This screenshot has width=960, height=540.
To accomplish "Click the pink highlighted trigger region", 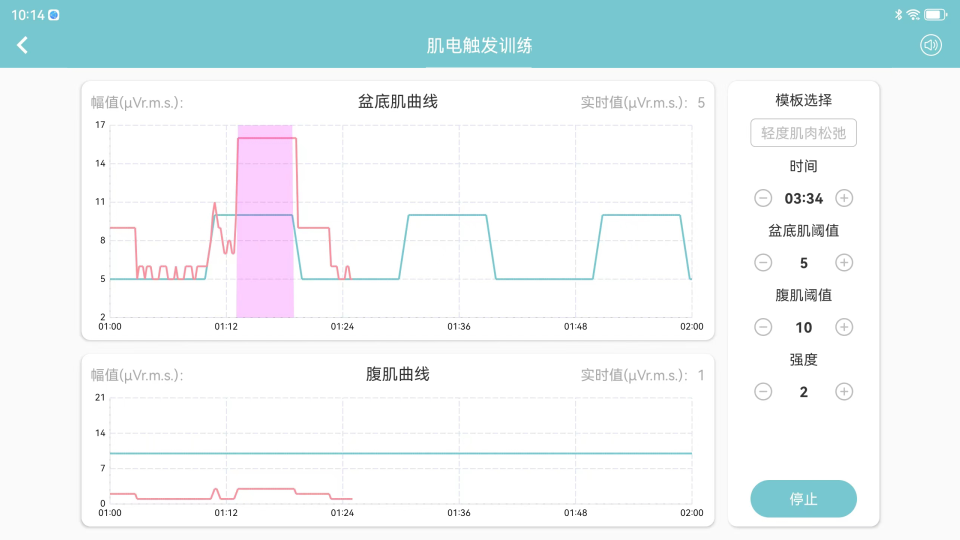I will 265,220.
